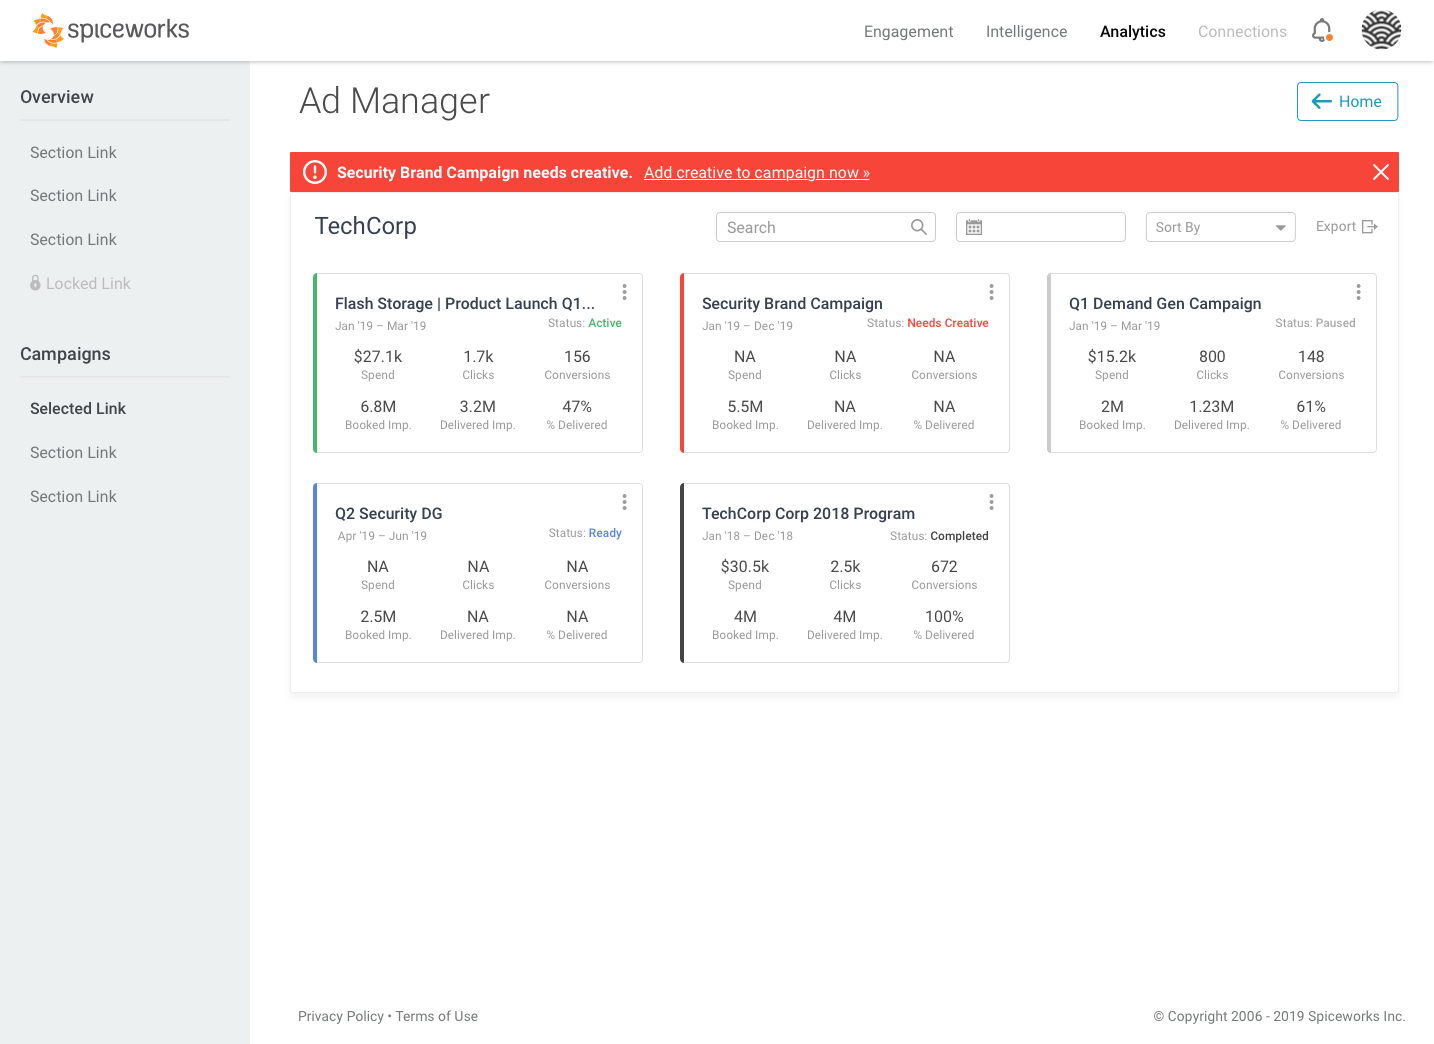Open the calendar date picker icon
This screenshot has height=1044, width=1434.
[974, 227]
